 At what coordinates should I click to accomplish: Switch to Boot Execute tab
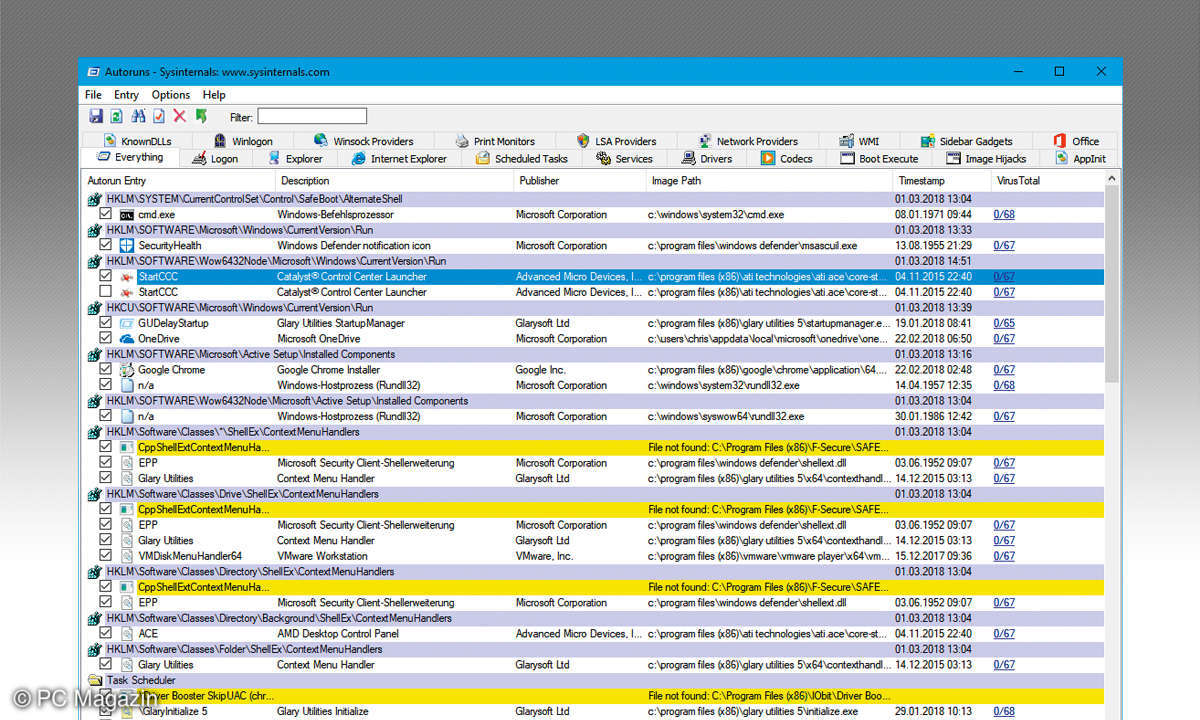coord(879,158)
